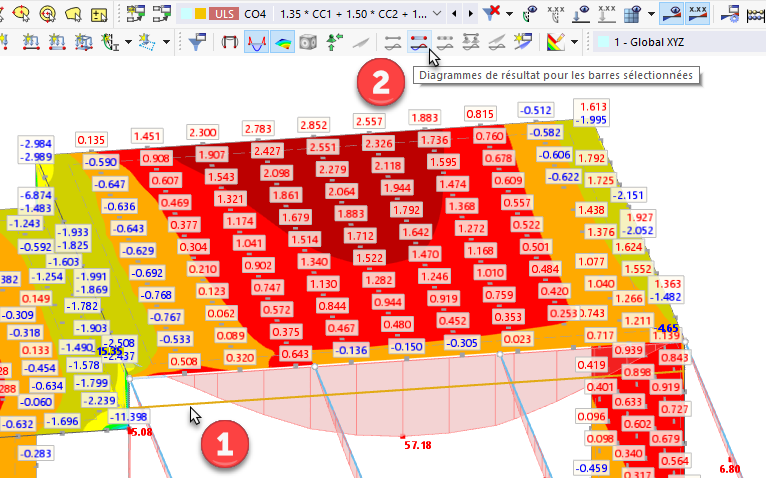Image resolution: width=766 pixels, height=478 pixels.
Task: Click the greyed section result diagram icon
Action: pos(497,42)
